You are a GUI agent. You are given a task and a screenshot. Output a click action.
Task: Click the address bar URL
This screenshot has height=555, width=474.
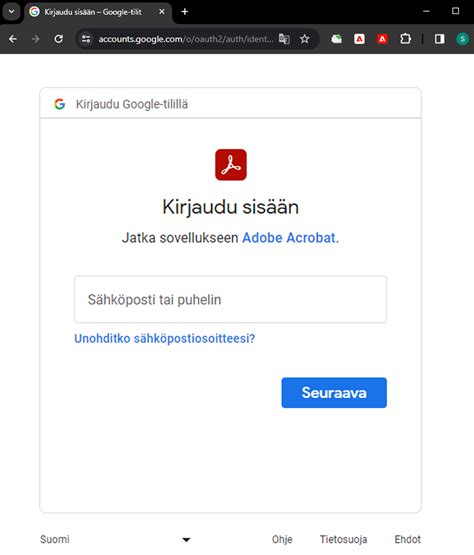coord(186,39)
